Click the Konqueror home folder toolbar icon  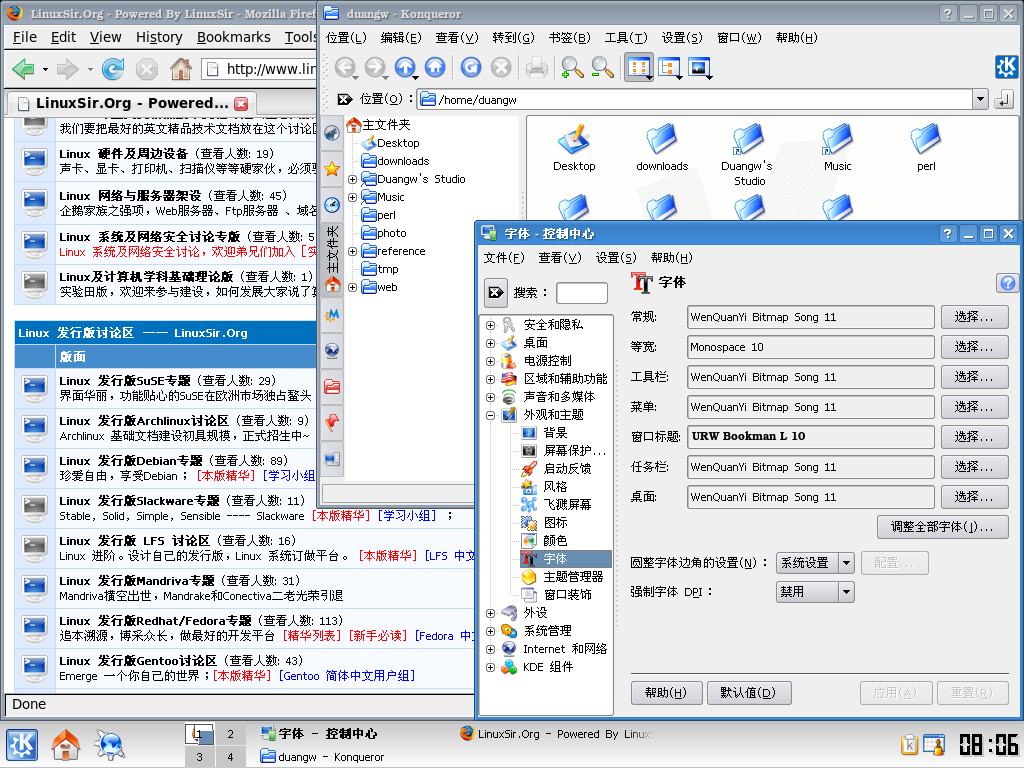435,67
